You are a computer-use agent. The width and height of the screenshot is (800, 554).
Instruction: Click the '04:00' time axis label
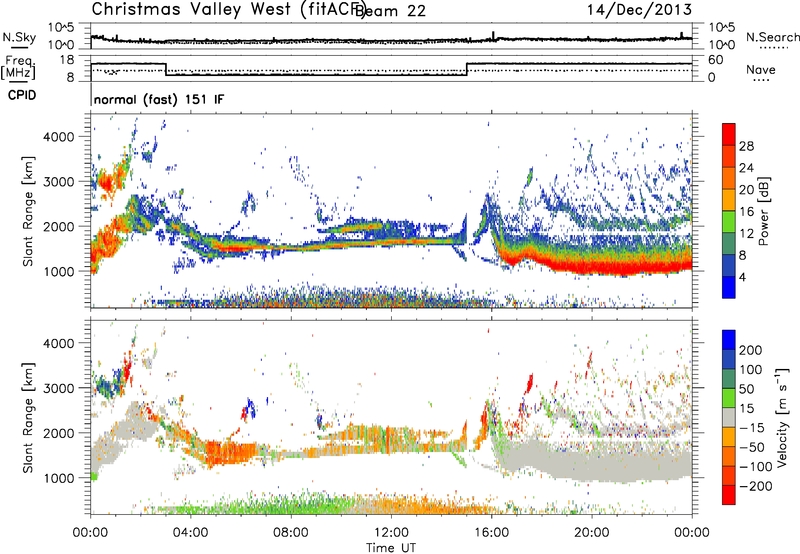(x=191, y=532)
